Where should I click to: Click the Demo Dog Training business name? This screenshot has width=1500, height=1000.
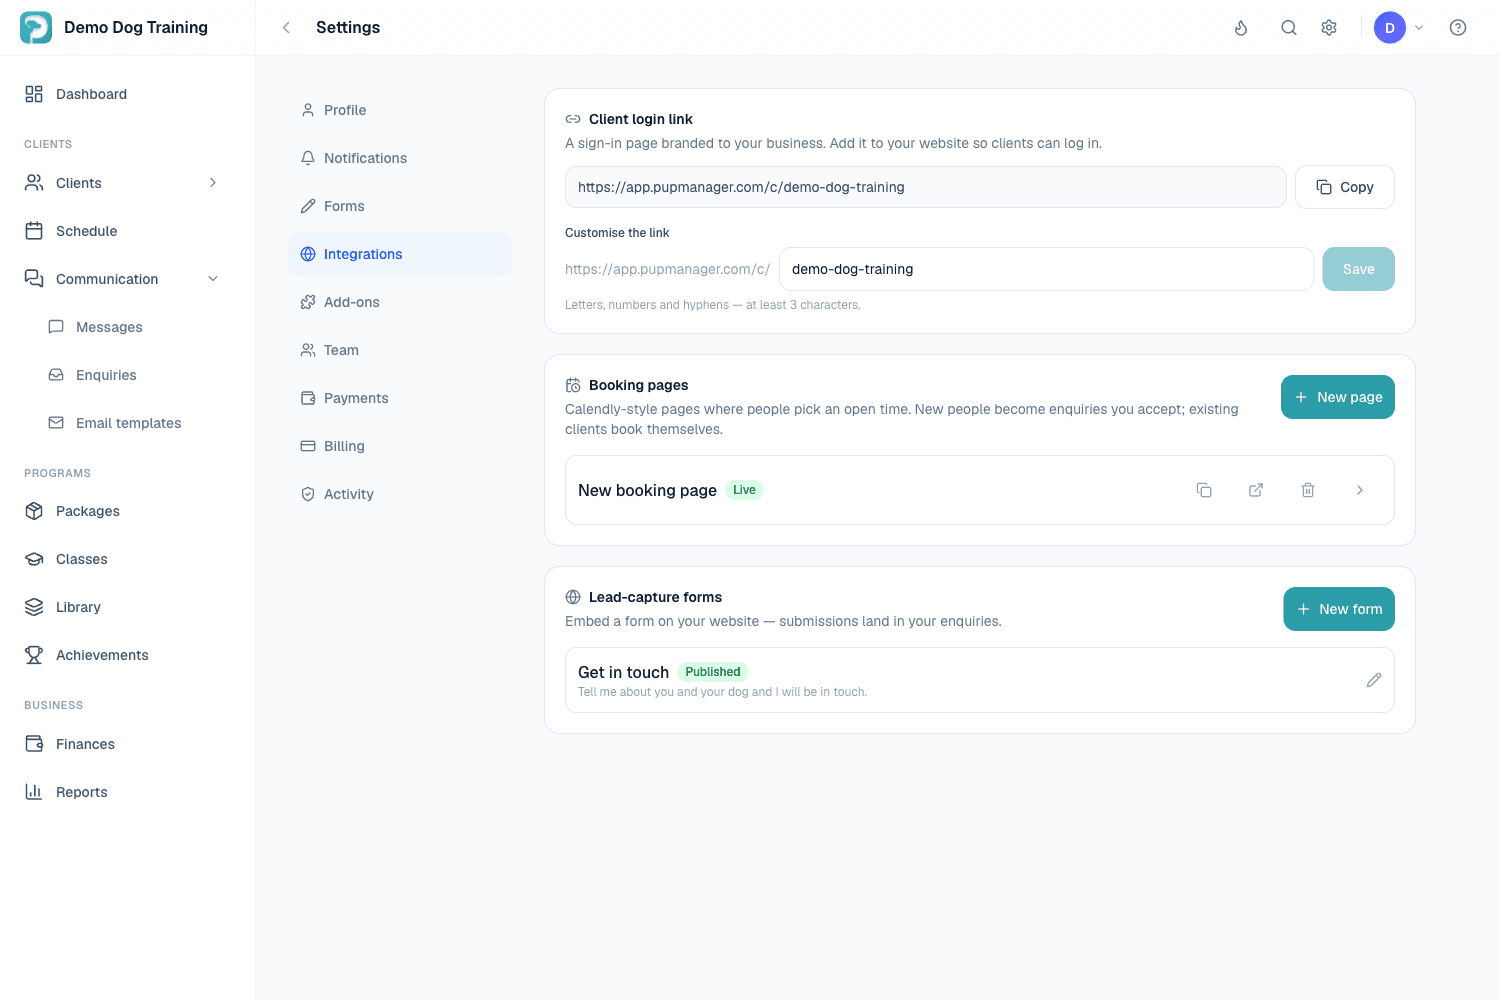[136, 28]
